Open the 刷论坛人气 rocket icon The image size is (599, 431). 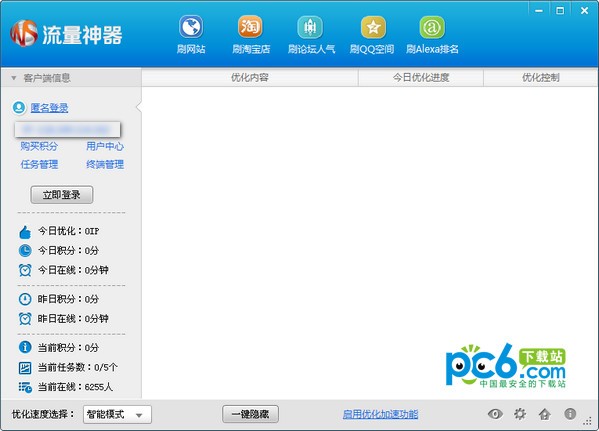coord(310,27)
